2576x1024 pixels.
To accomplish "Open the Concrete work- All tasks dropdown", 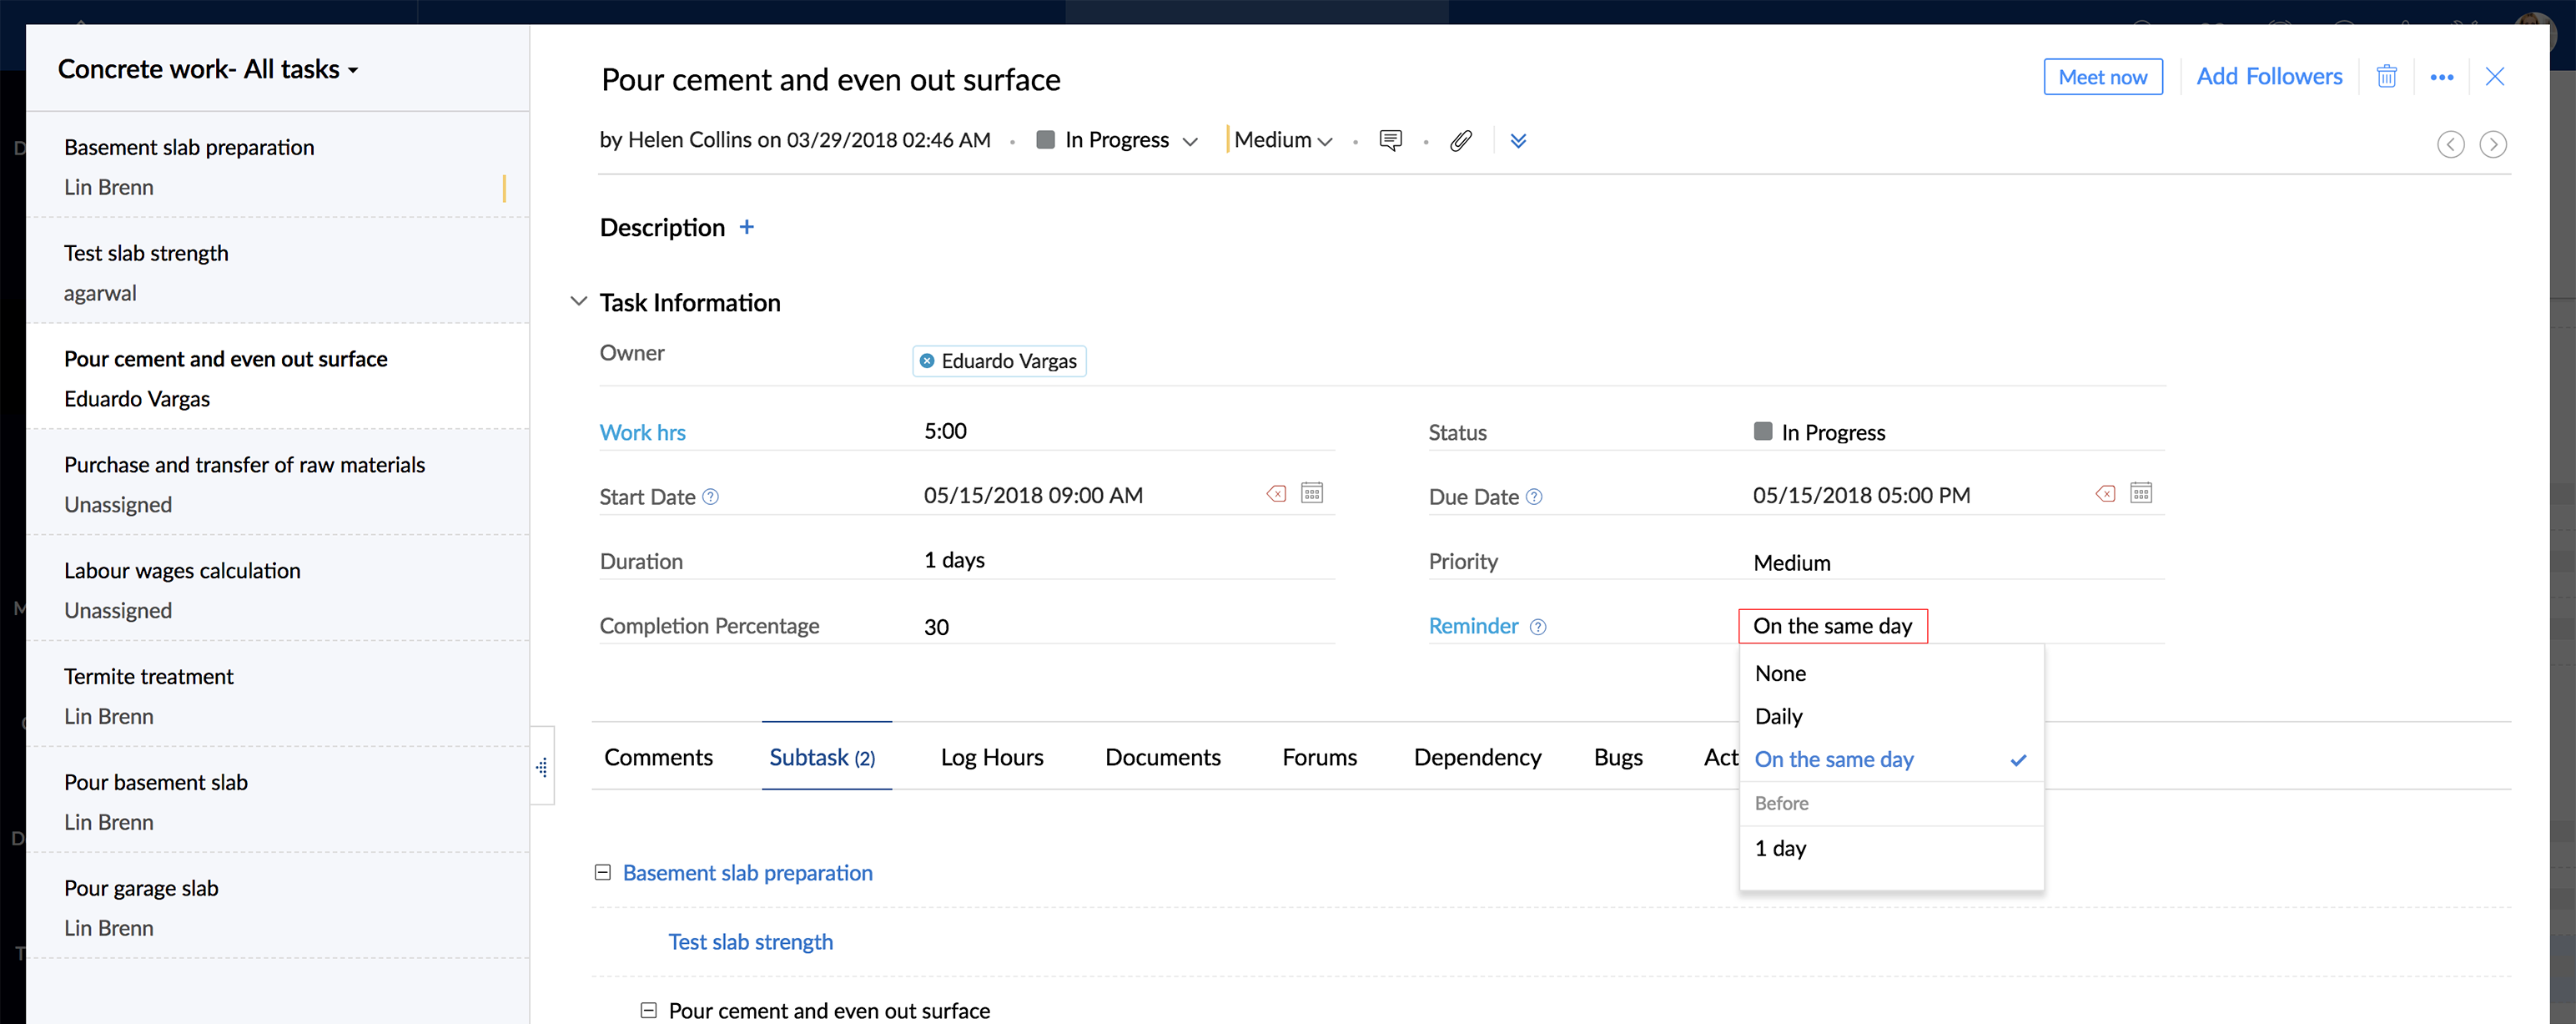I will [208, 69].
